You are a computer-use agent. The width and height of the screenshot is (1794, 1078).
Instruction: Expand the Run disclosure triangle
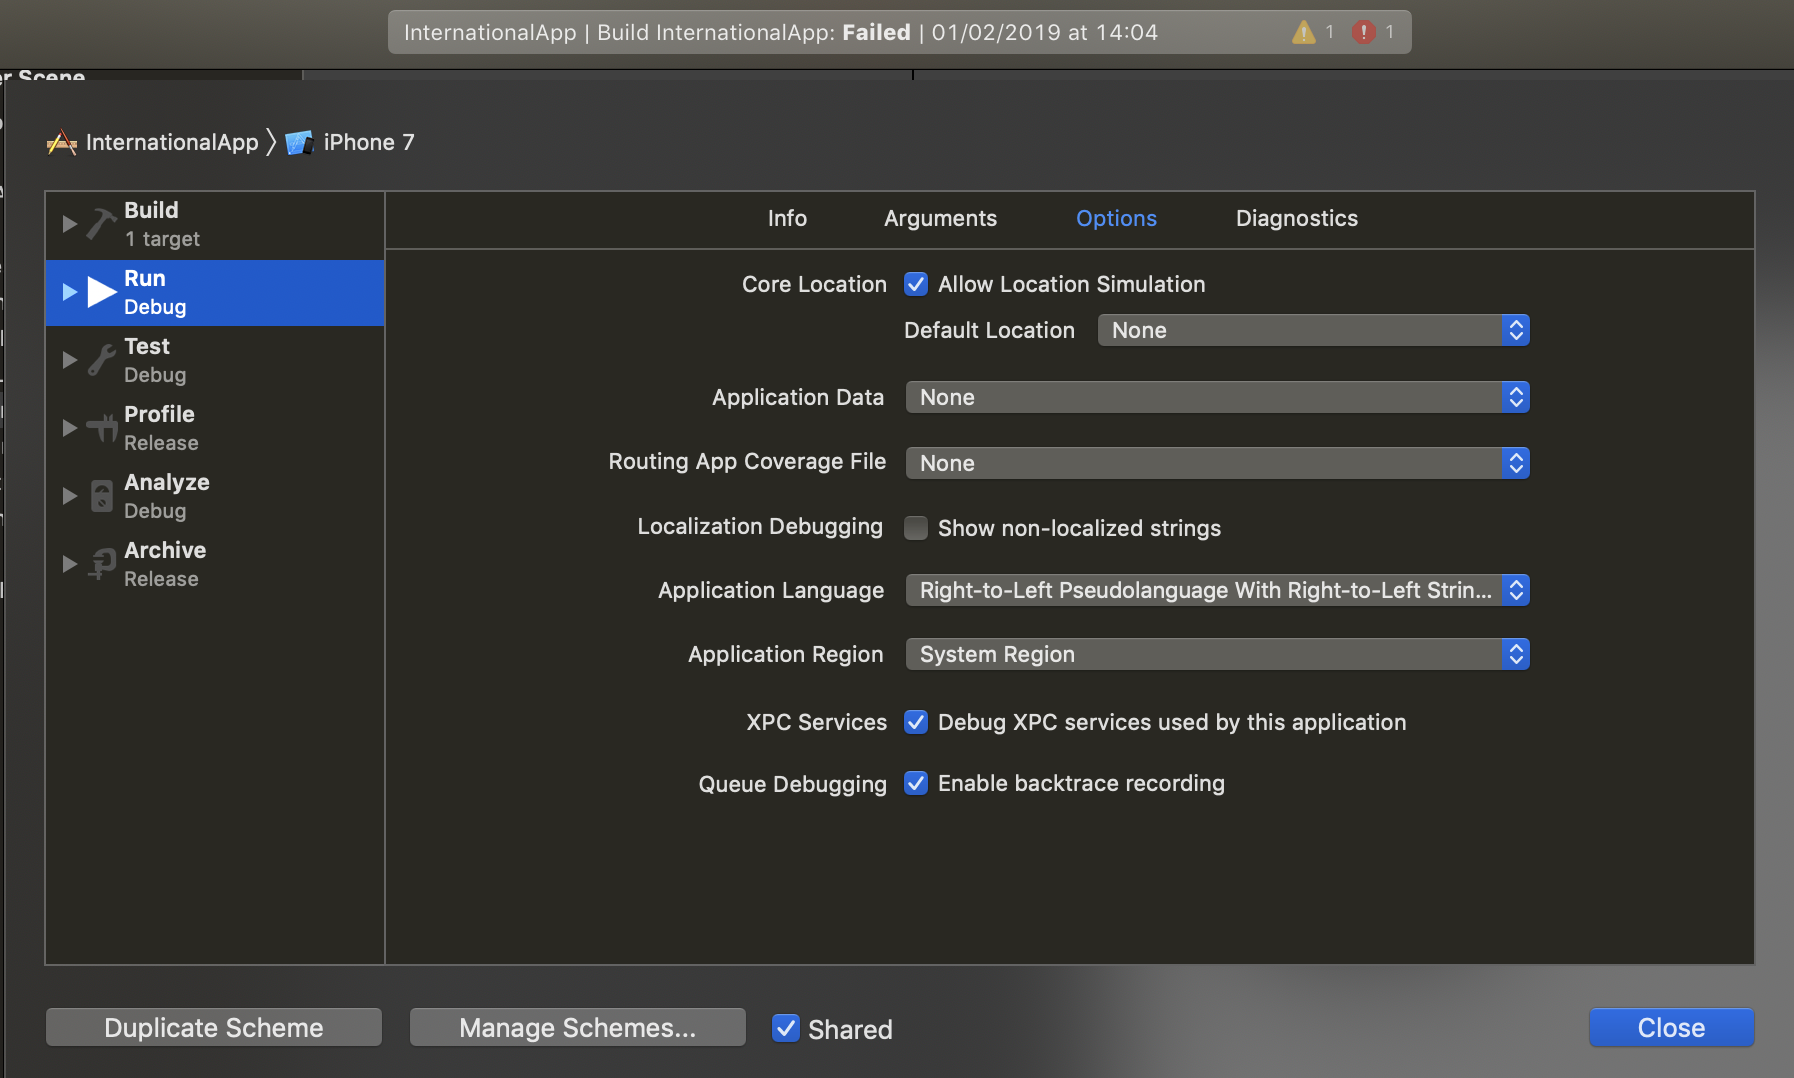tap(70, 292)
